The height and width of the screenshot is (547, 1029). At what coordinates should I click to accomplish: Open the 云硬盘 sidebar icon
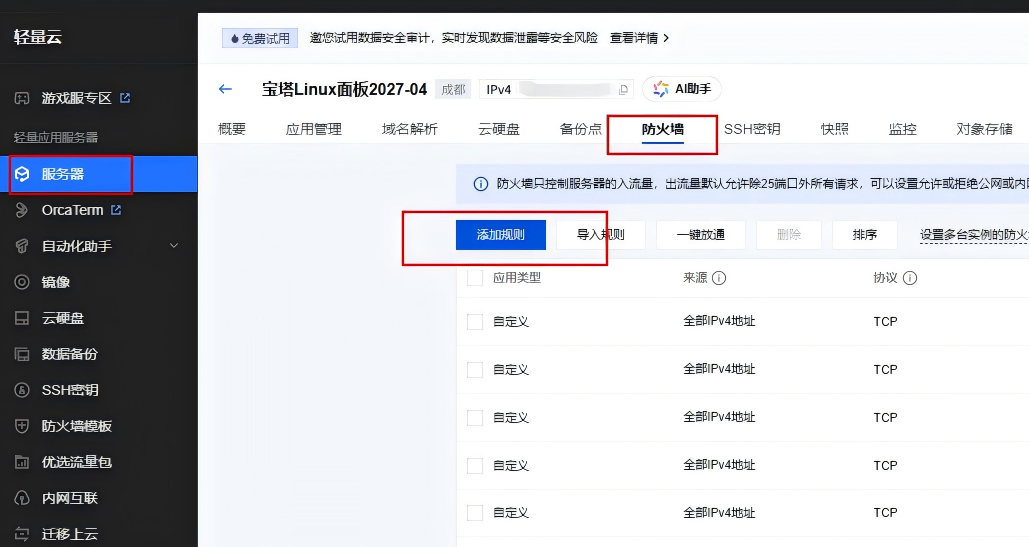point(22,318)
